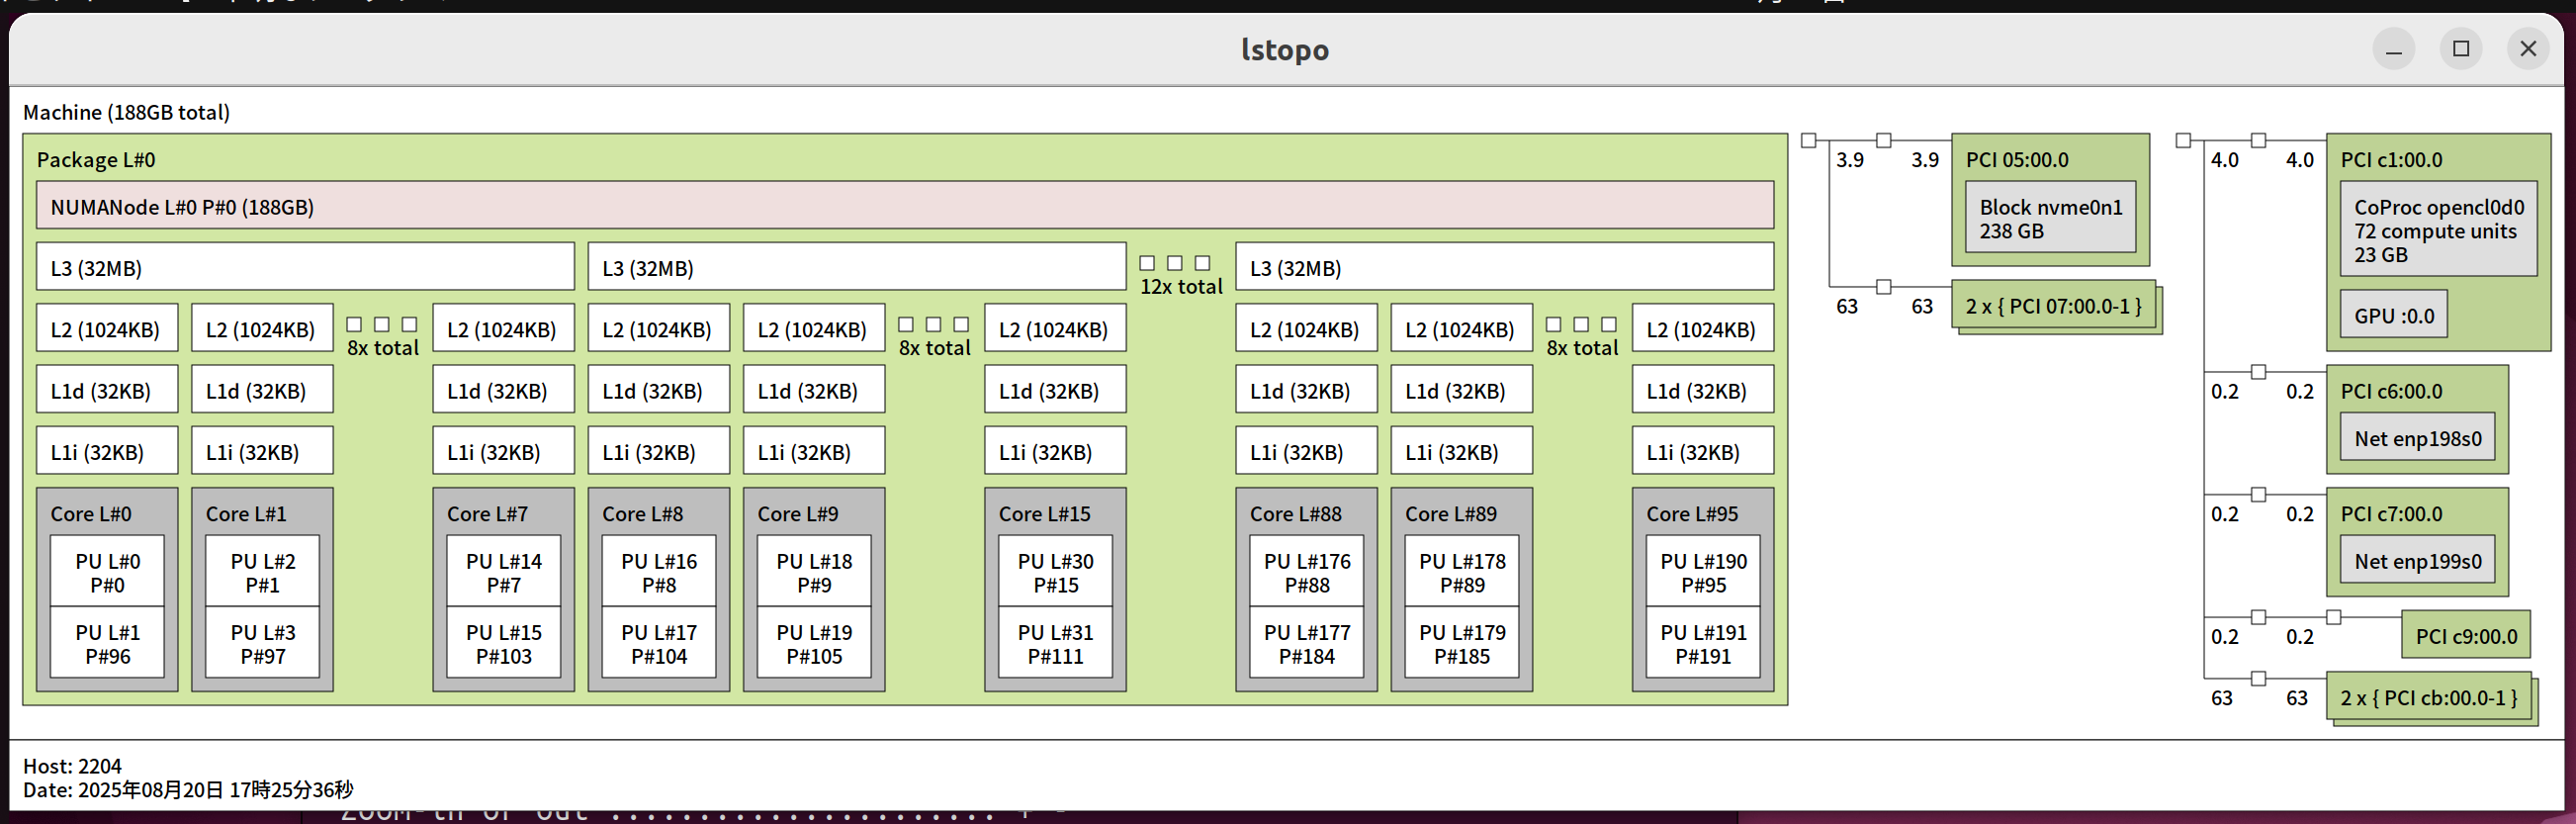Select the PCI c9:00.0 device box

tap(2465, 636)
